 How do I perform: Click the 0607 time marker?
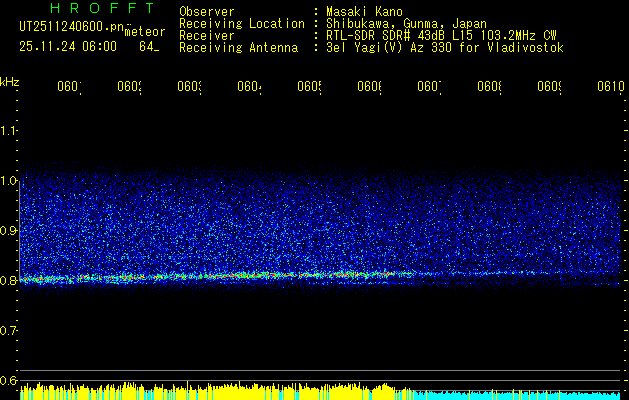[430, 86]
